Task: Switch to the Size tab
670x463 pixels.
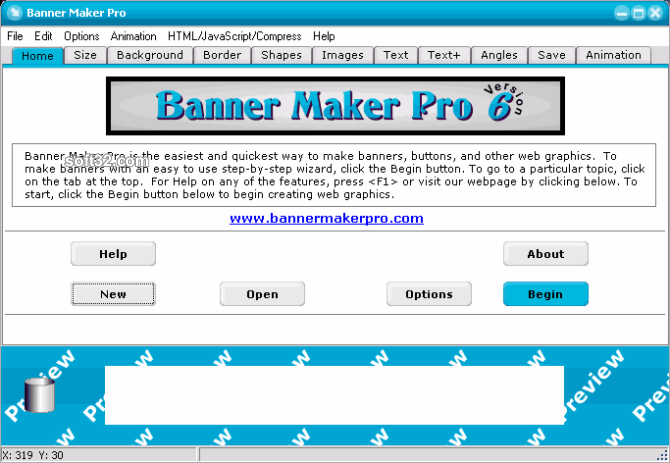Action: (85, 55)
